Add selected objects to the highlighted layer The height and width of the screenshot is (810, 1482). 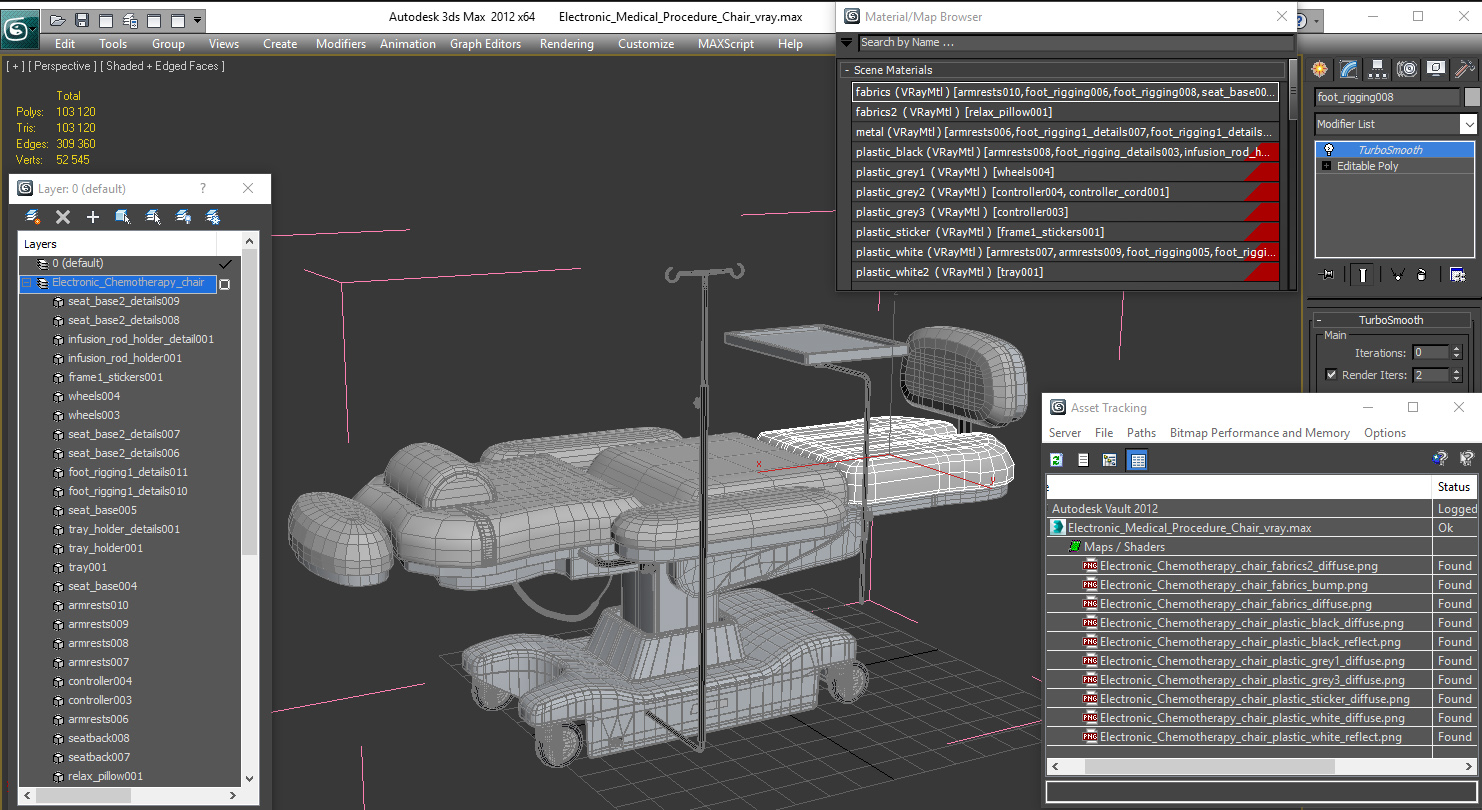(x=93, y=217)
